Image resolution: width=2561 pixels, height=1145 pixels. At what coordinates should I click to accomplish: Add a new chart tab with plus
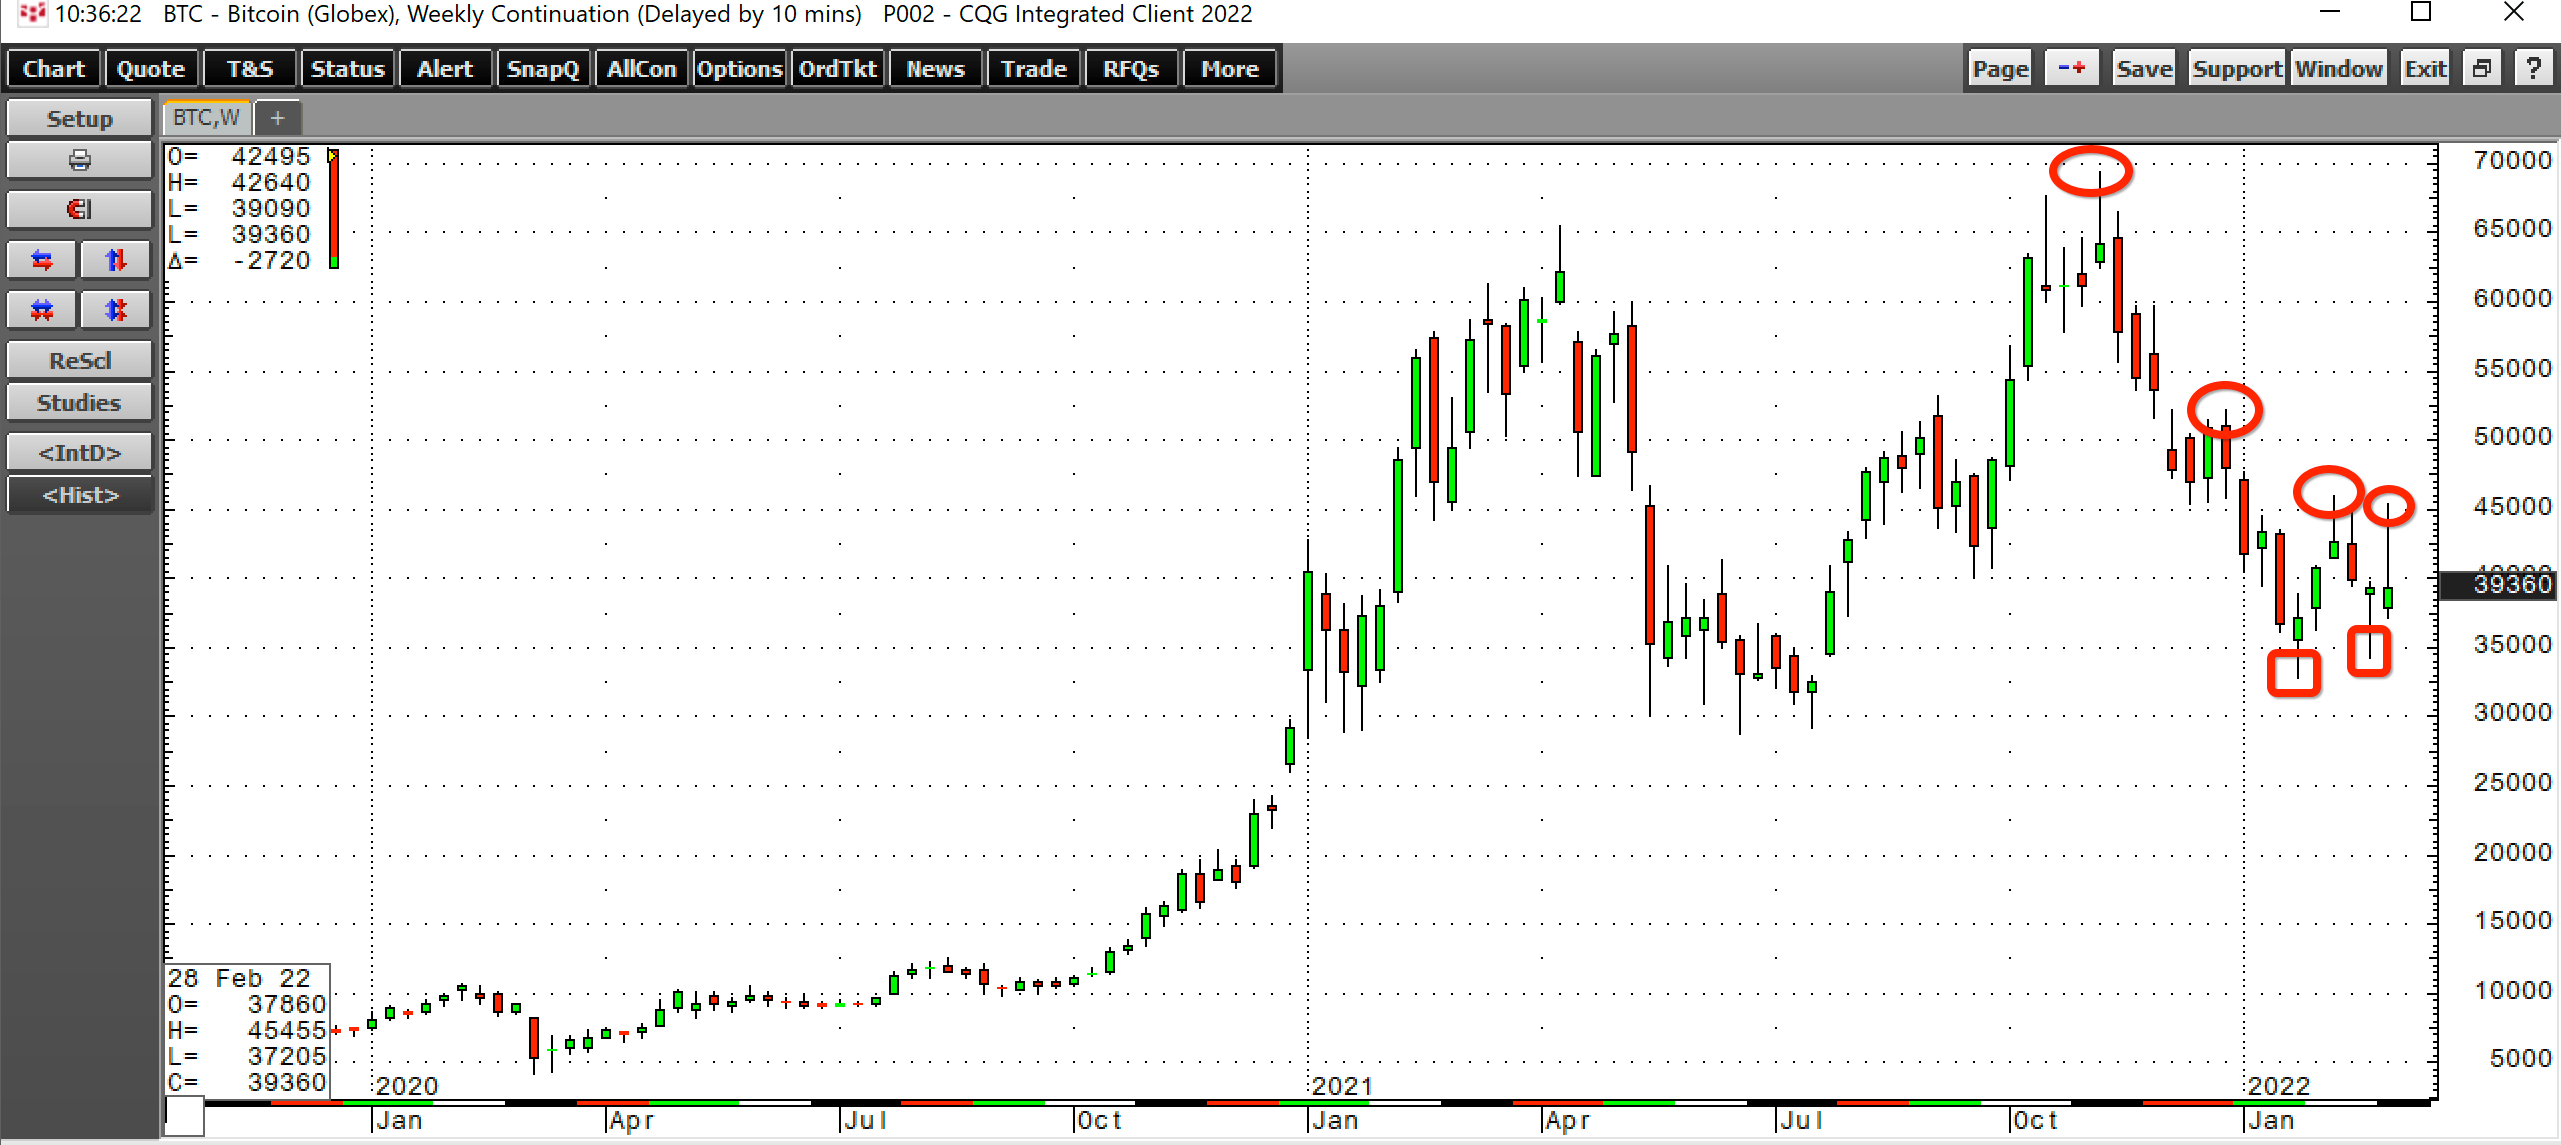[x=278, y=118]
